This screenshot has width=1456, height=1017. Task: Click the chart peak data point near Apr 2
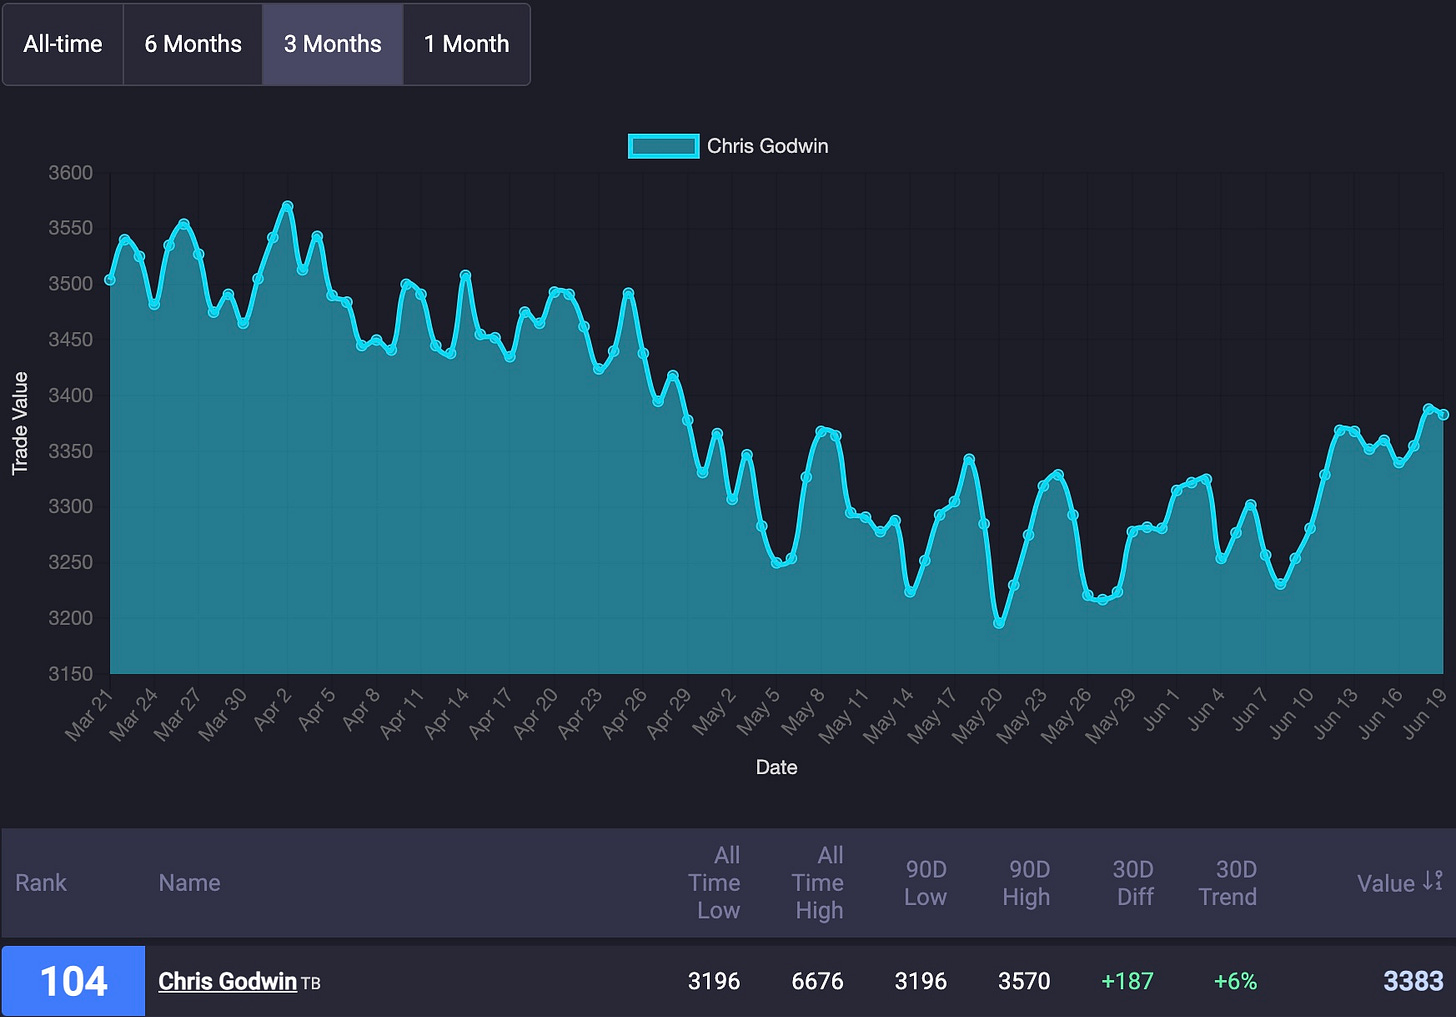pyautogui.click(x=288, y=206)
